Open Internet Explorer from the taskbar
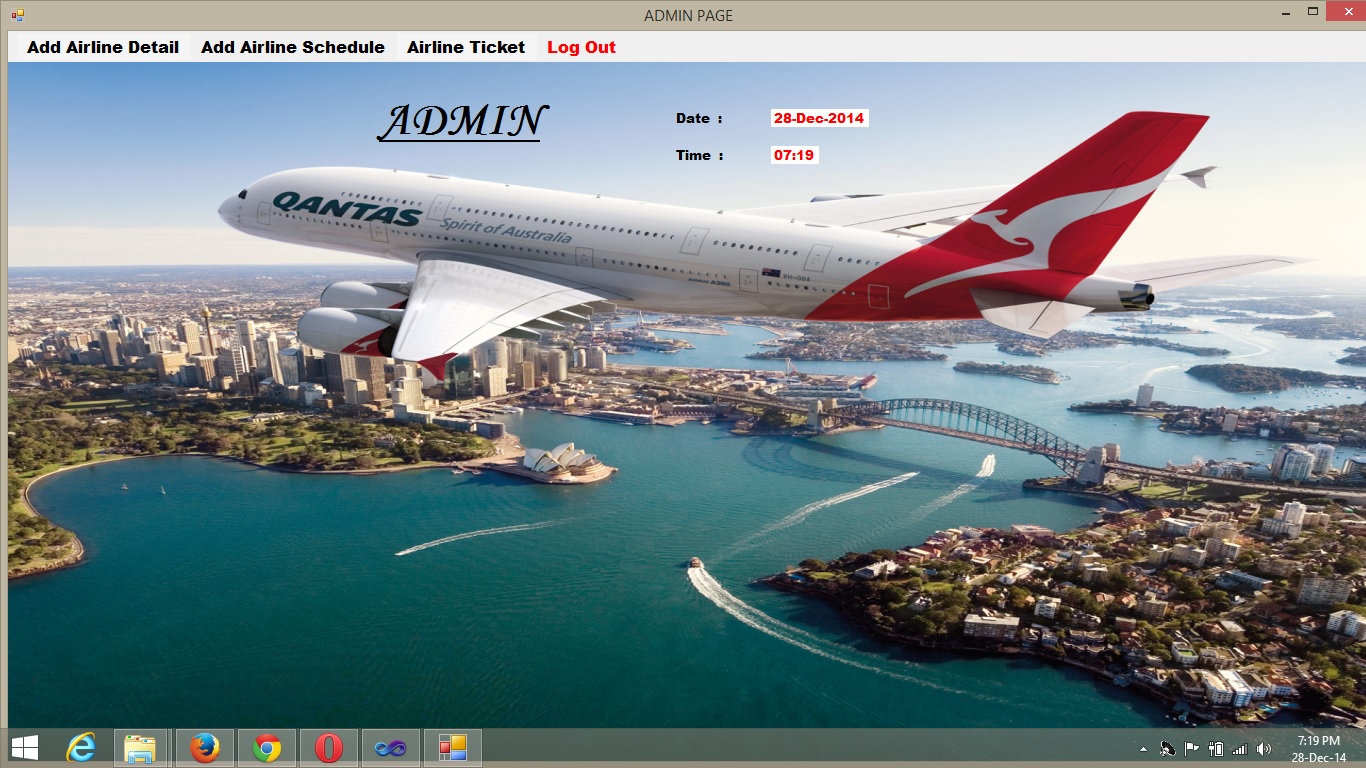The height and width of the screenshot is (768, 1366). click(79, 747)
